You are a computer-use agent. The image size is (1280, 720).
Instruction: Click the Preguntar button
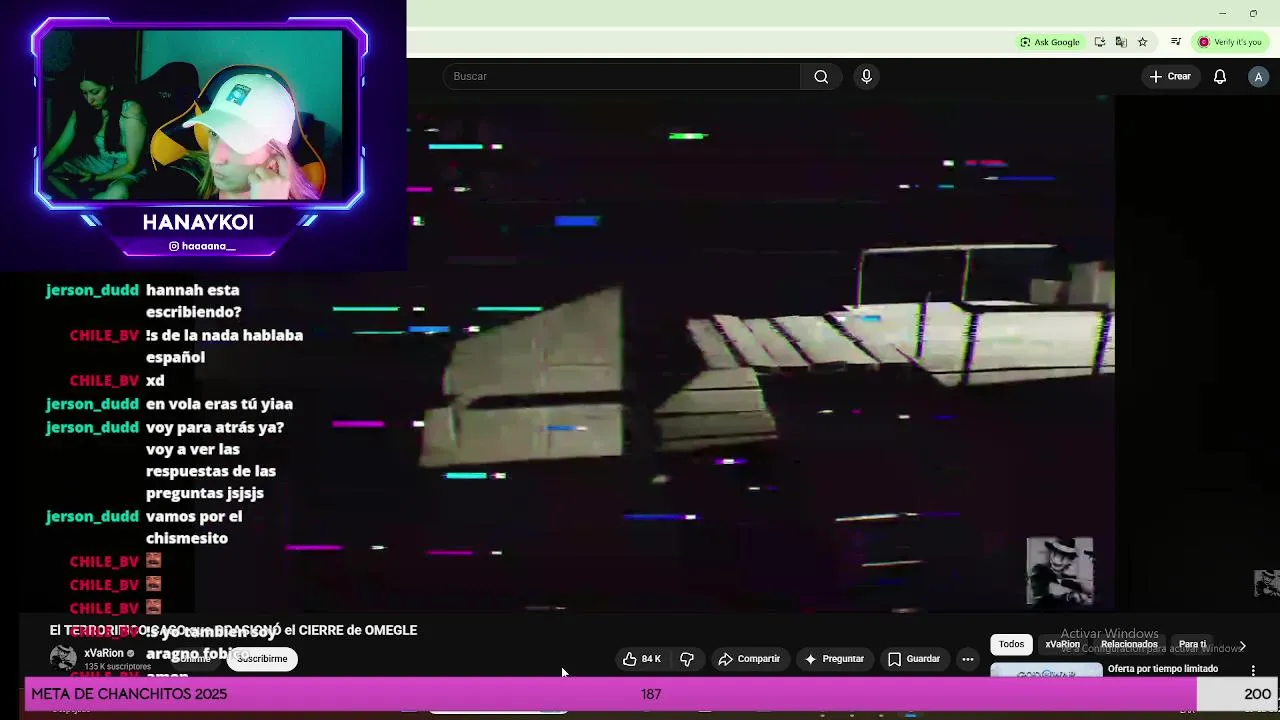coord(834,659)
